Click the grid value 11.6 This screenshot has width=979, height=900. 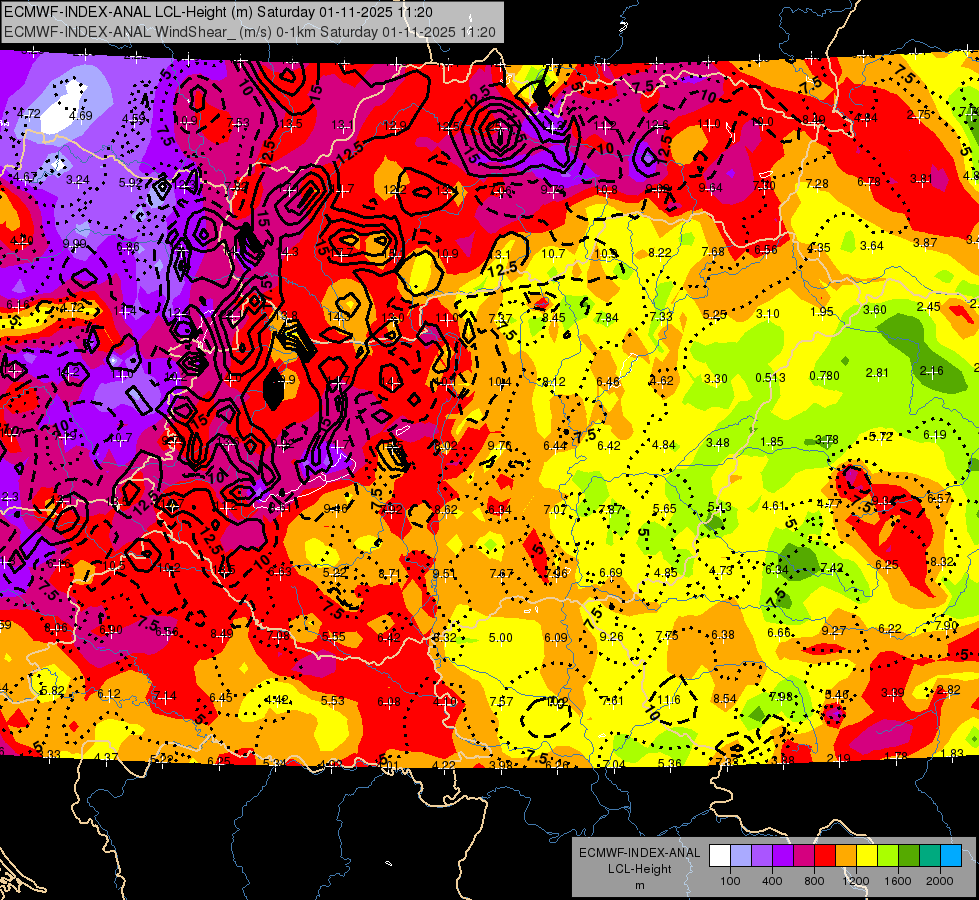(668, 700)
